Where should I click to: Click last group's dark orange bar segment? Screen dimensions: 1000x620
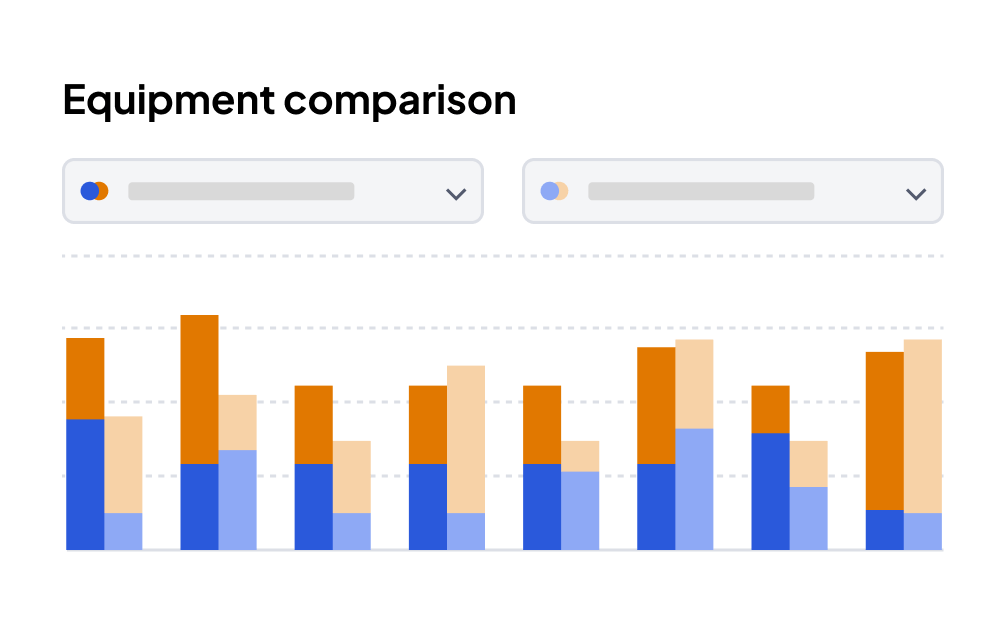[885, 430]
